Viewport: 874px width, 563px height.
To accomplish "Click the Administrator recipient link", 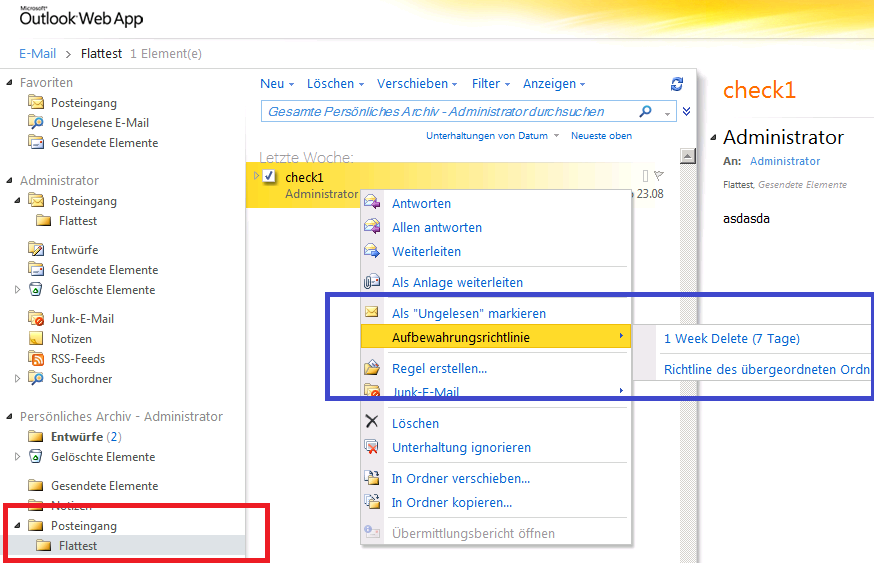I will point(784,161).
